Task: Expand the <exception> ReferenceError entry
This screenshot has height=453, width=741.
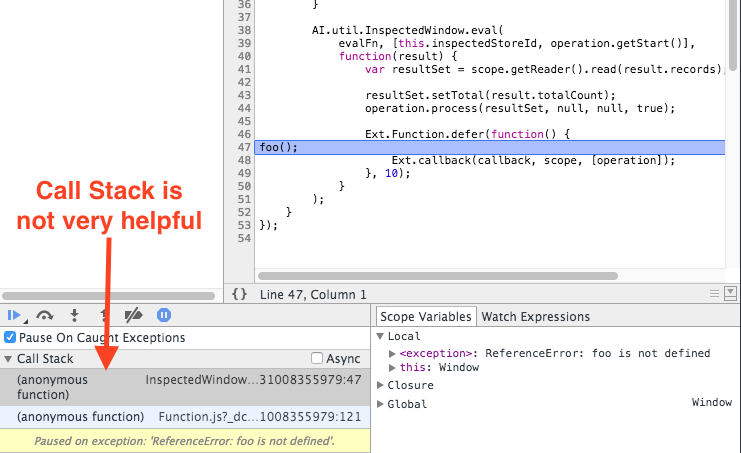Action: click(392, 353)
